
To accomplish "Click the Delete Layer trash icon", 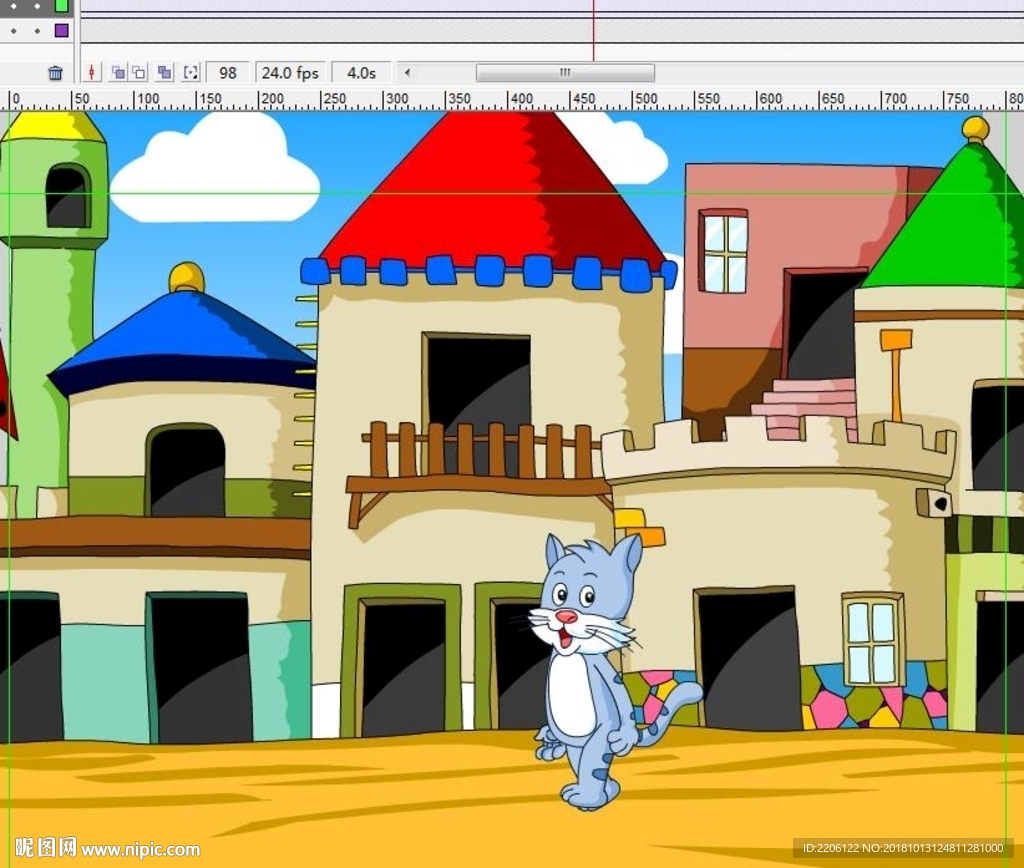I will pyautogui.click(x=55, y=73).
